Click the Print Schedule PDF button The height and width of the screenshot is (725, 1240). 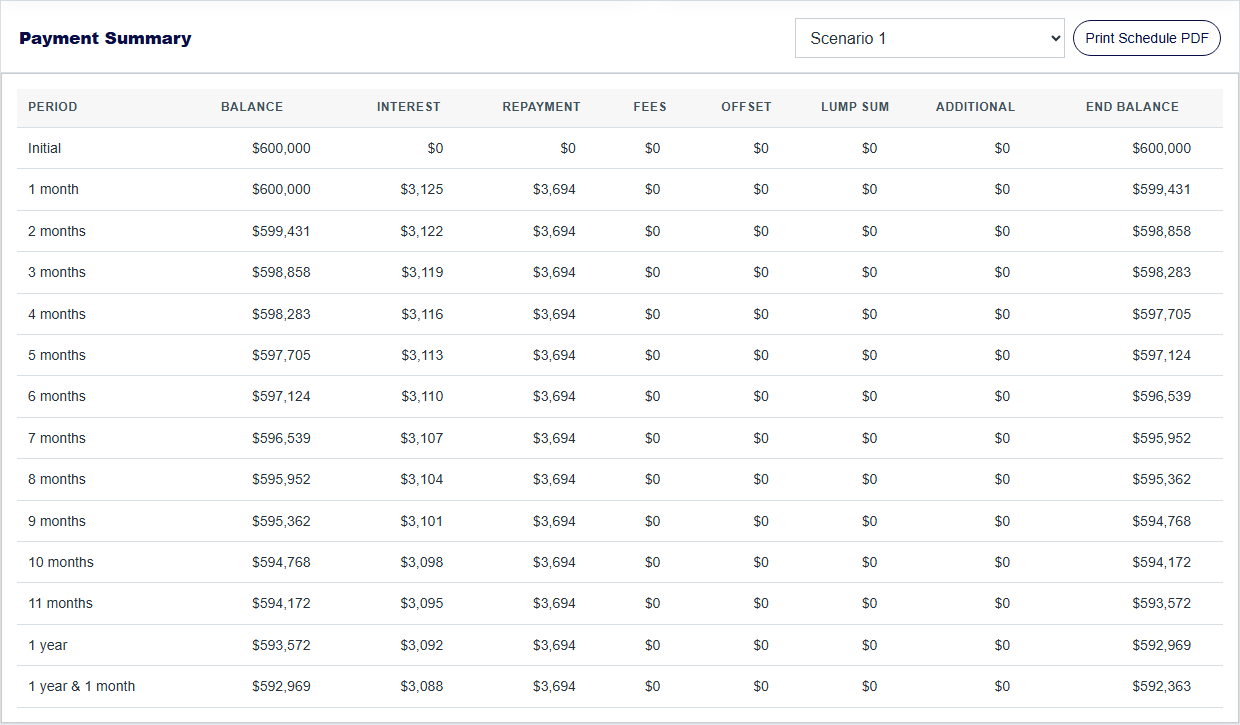click(1147, 38)
